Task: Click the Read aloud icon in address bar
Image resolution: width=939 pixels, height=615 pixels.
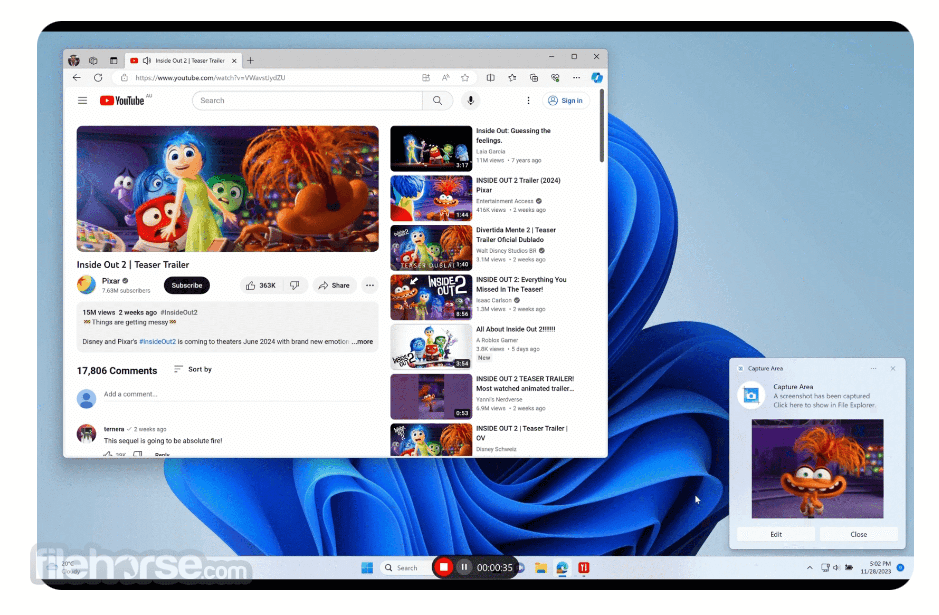Action: click(446, 78)
